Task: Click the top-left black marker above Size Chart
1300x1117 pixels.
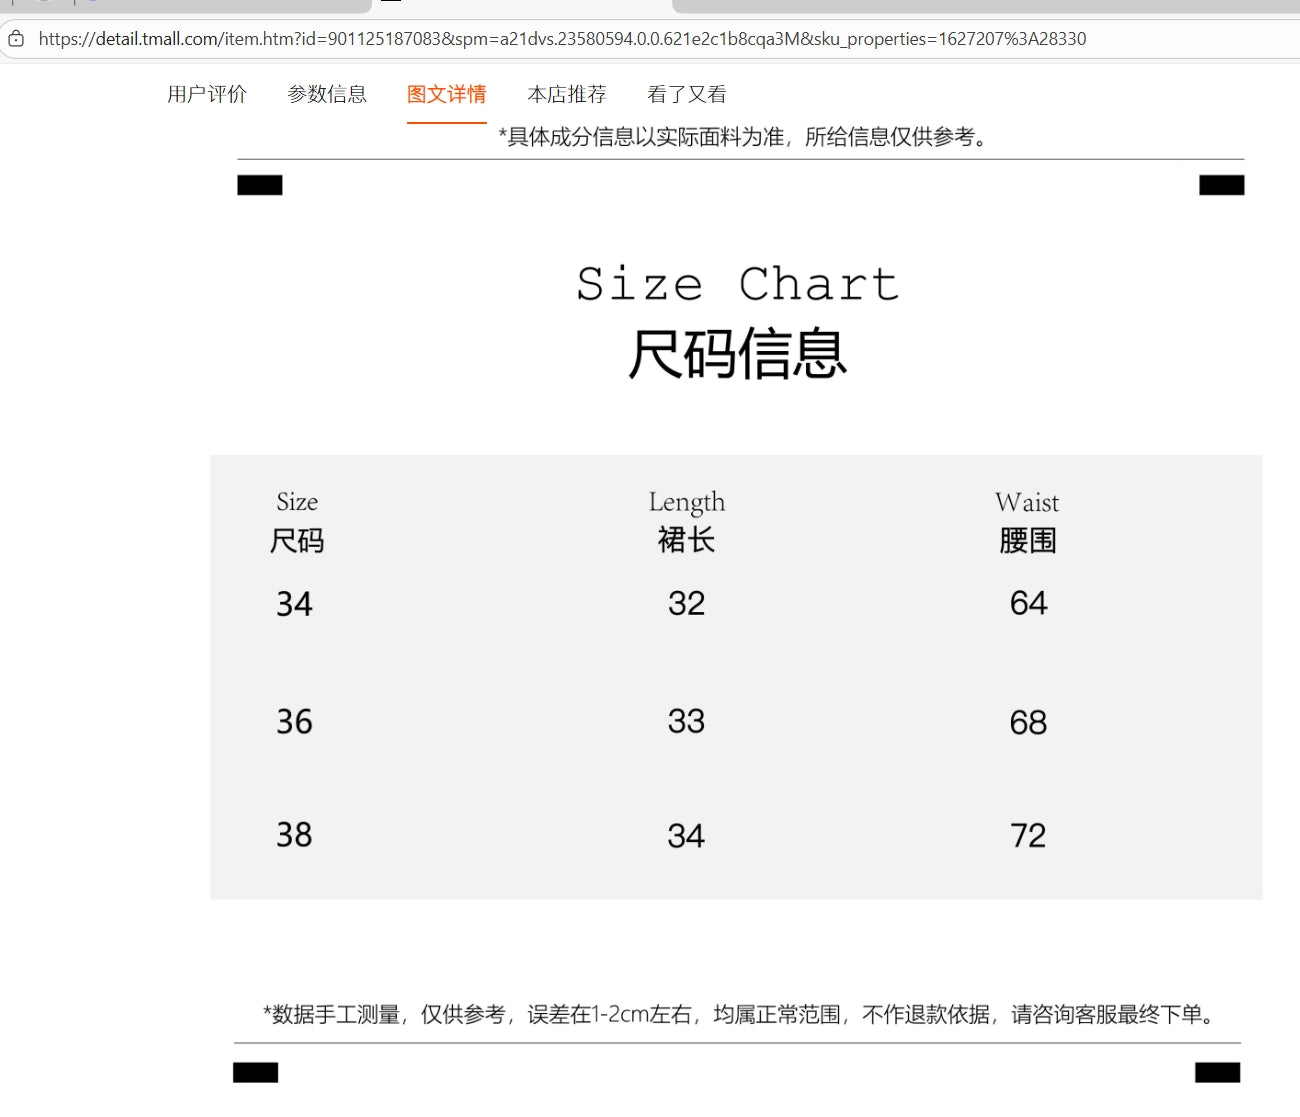Action: (260, 185)
